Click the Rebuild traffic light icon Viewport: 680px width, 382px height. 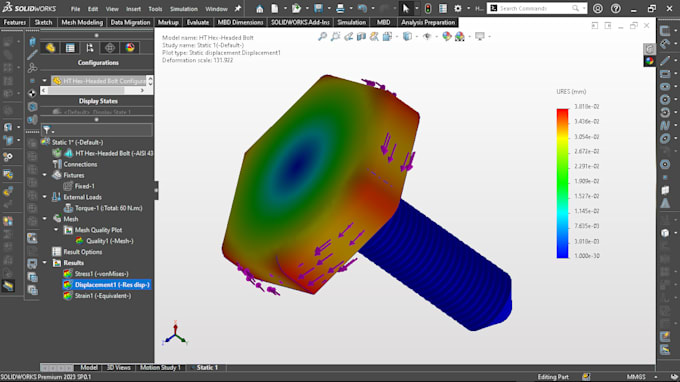tap(428, 9)
